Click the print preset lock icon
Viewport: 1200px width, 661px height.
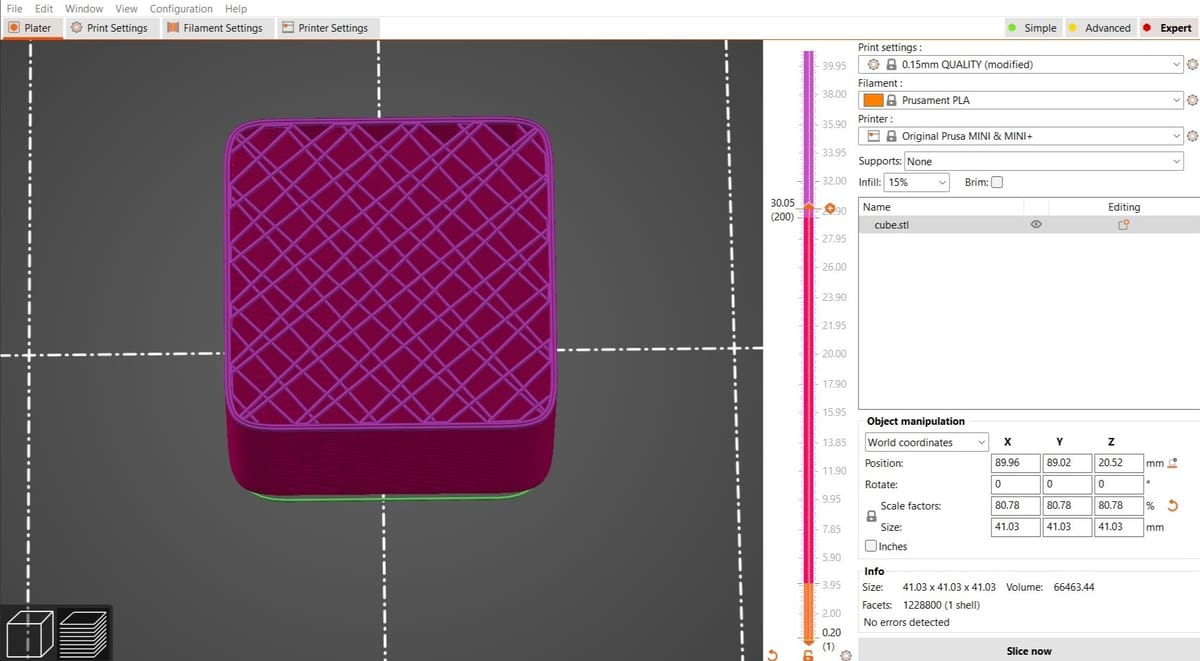[x=891, y=65]
